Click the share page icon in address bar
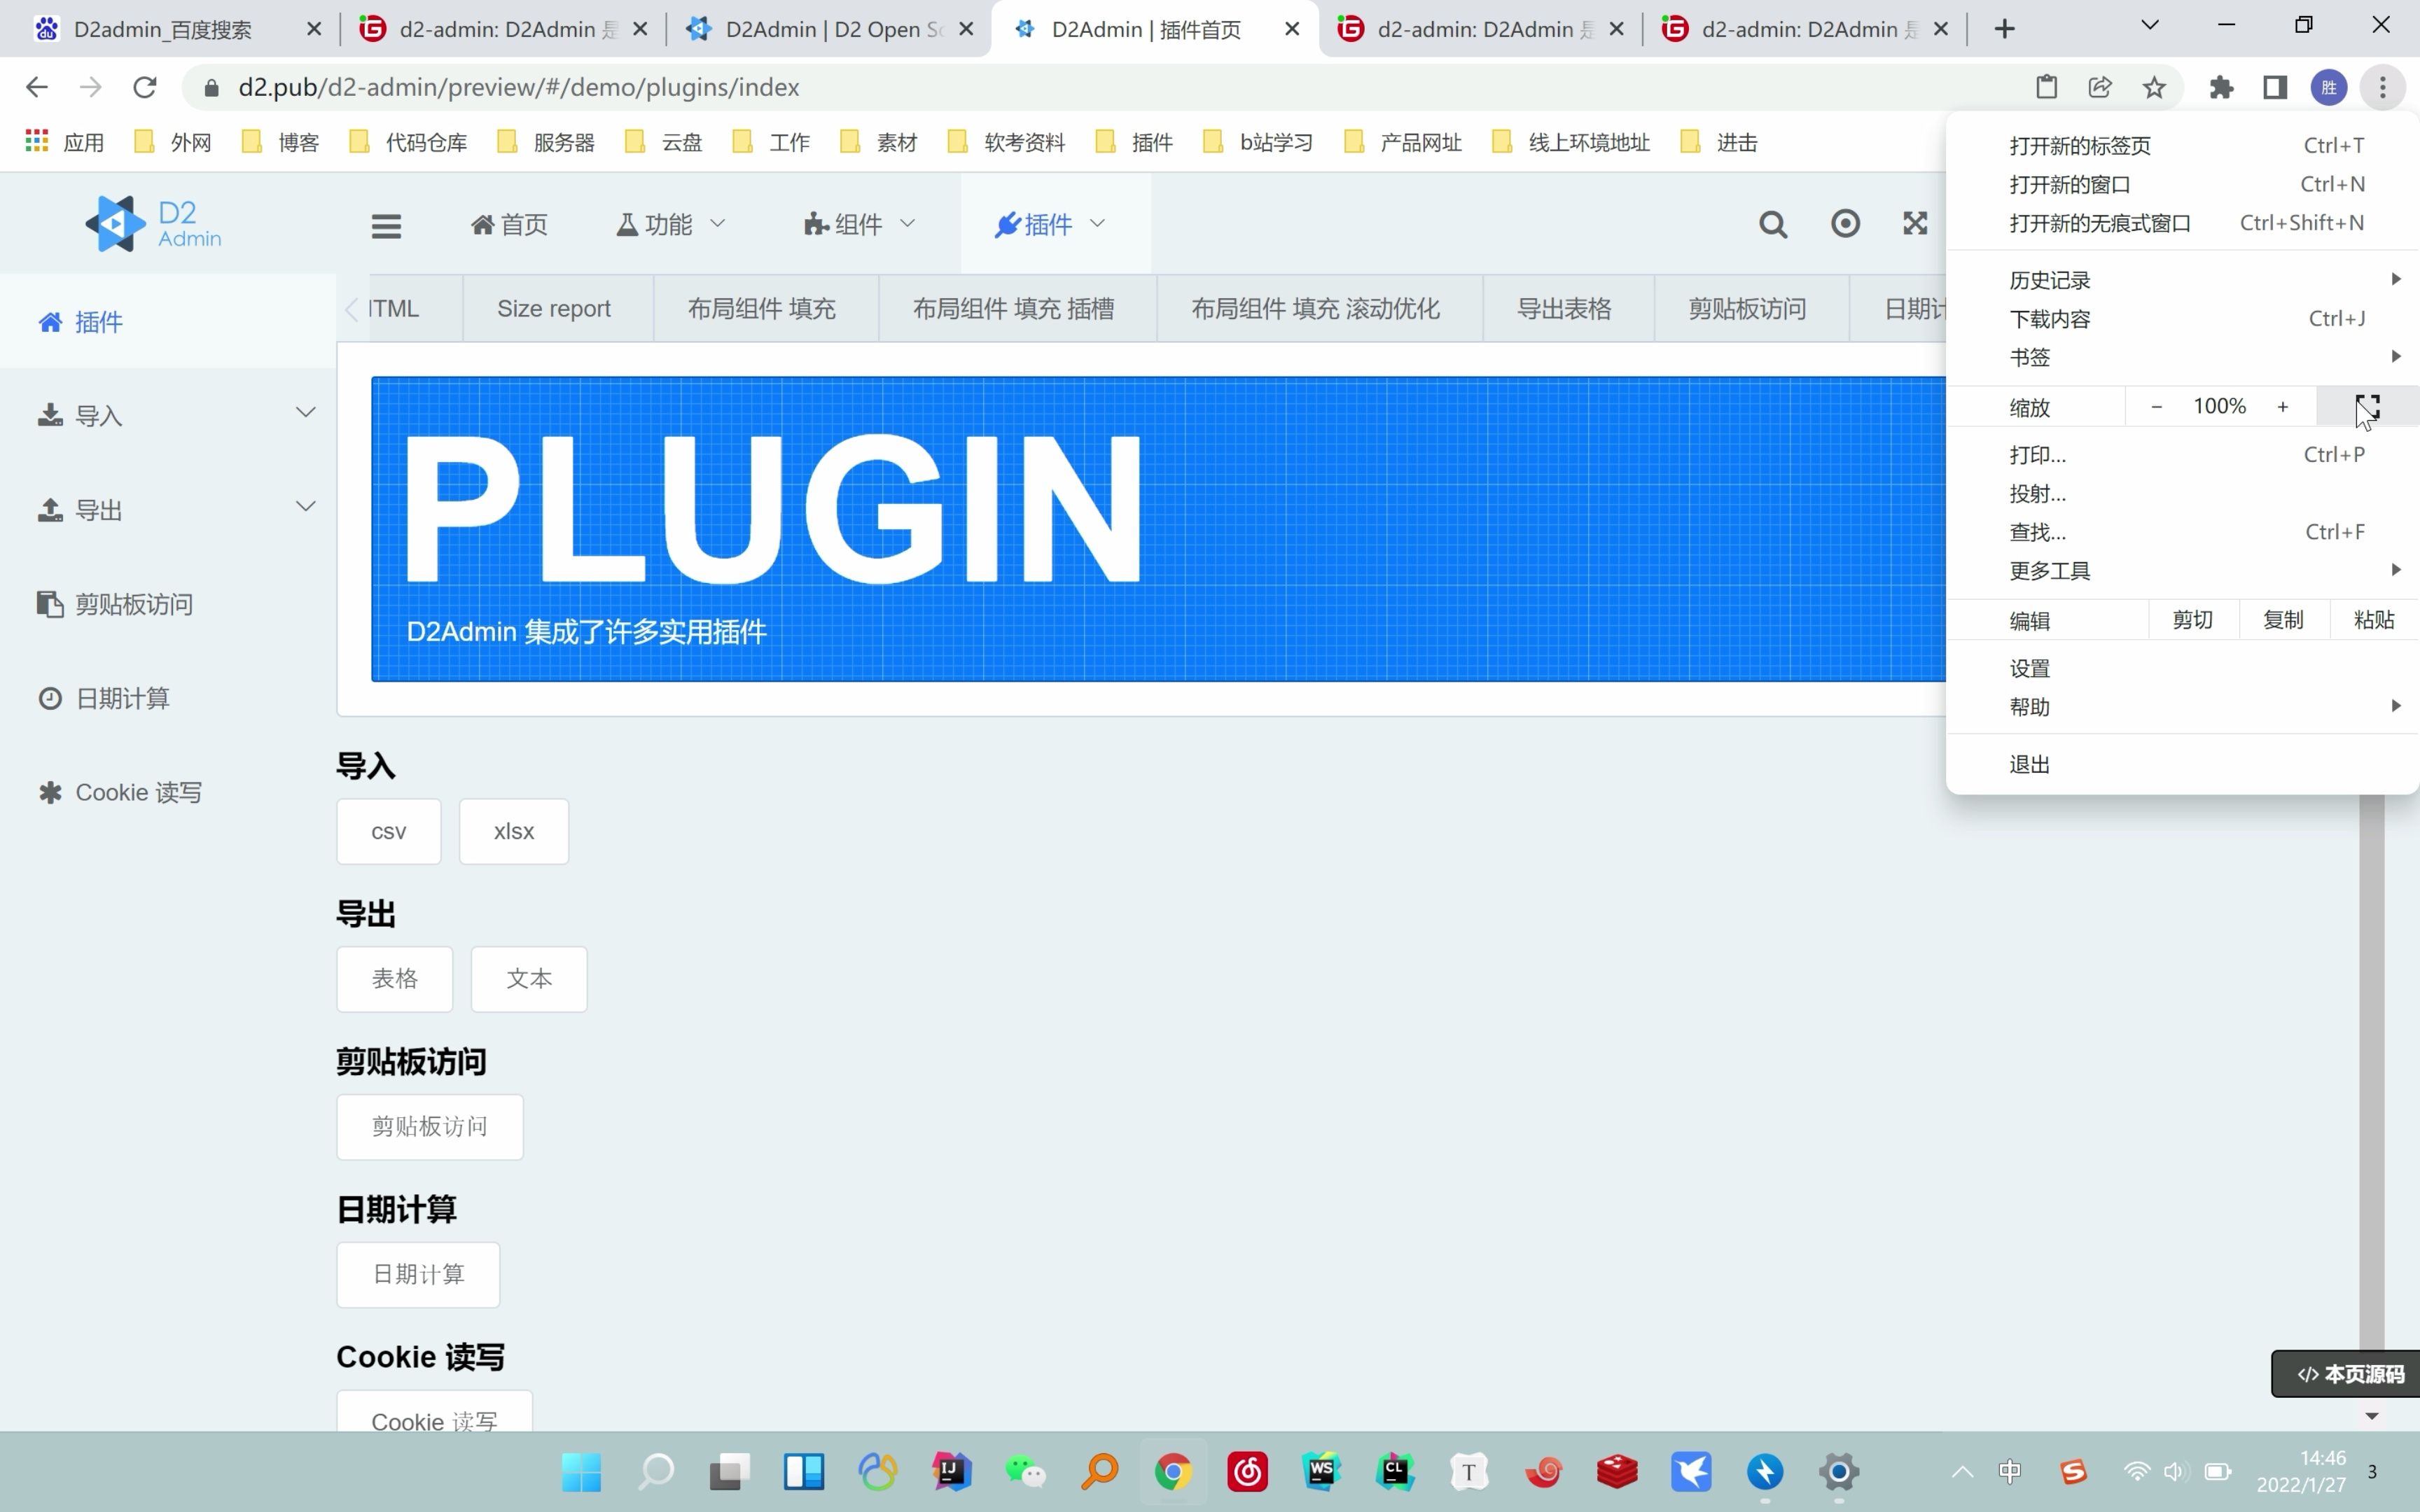Viewport: 2420px width, 1512px height. (x=2100, y=87)
